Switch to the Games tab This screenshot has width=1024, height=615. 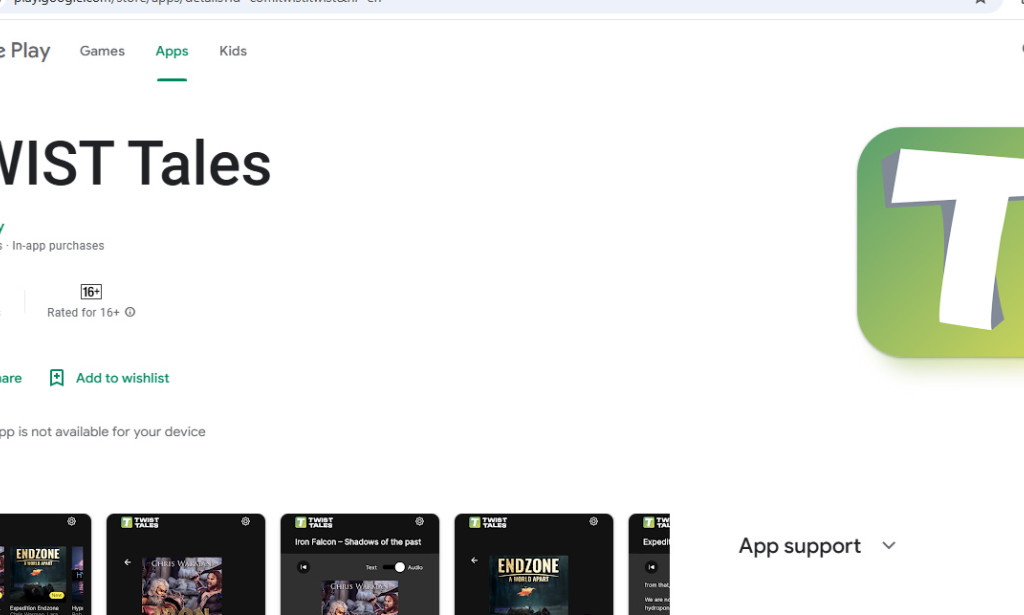click(x=101, y=51)
